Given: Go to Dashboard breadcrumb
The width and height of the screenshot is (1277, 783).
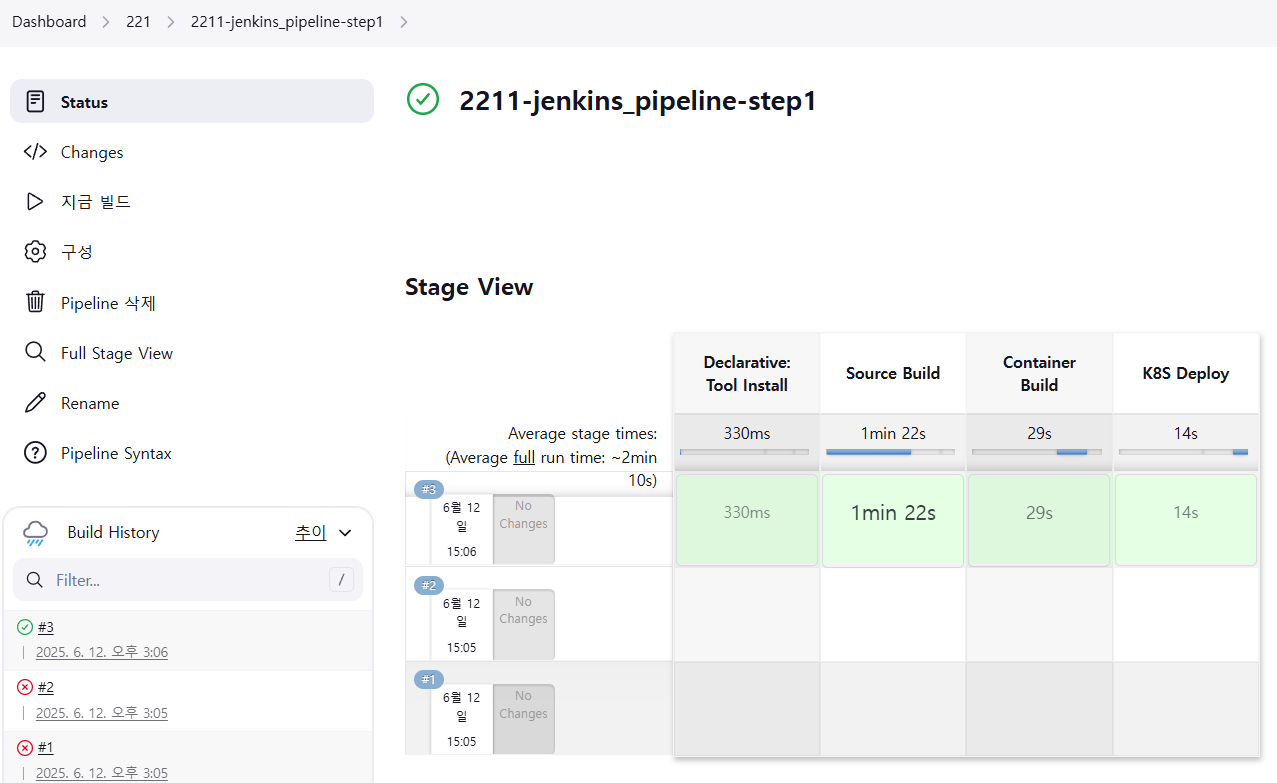Looking at the screenshot, I should (49, 22).
